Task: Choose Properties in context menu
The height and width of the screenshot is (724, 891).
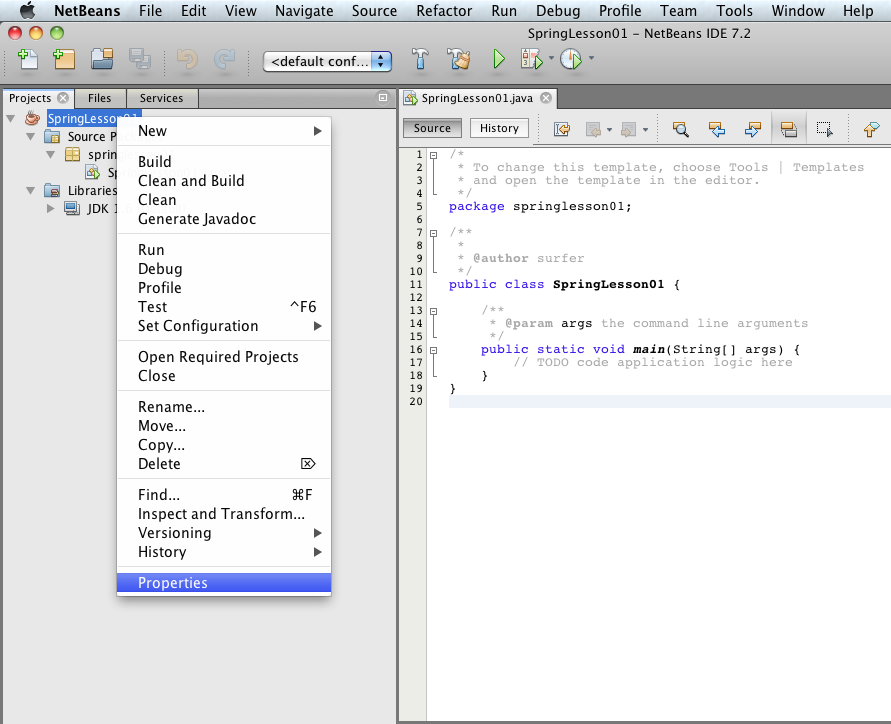Action: click(x=224, y=582)
